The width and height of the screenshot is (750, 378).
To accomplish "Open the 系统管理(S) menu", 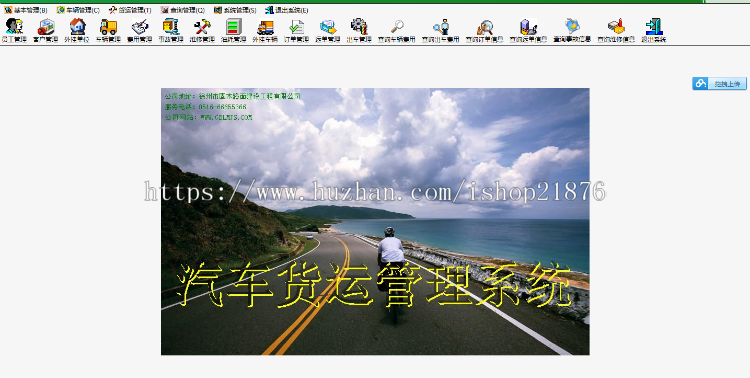I will 235,10.
